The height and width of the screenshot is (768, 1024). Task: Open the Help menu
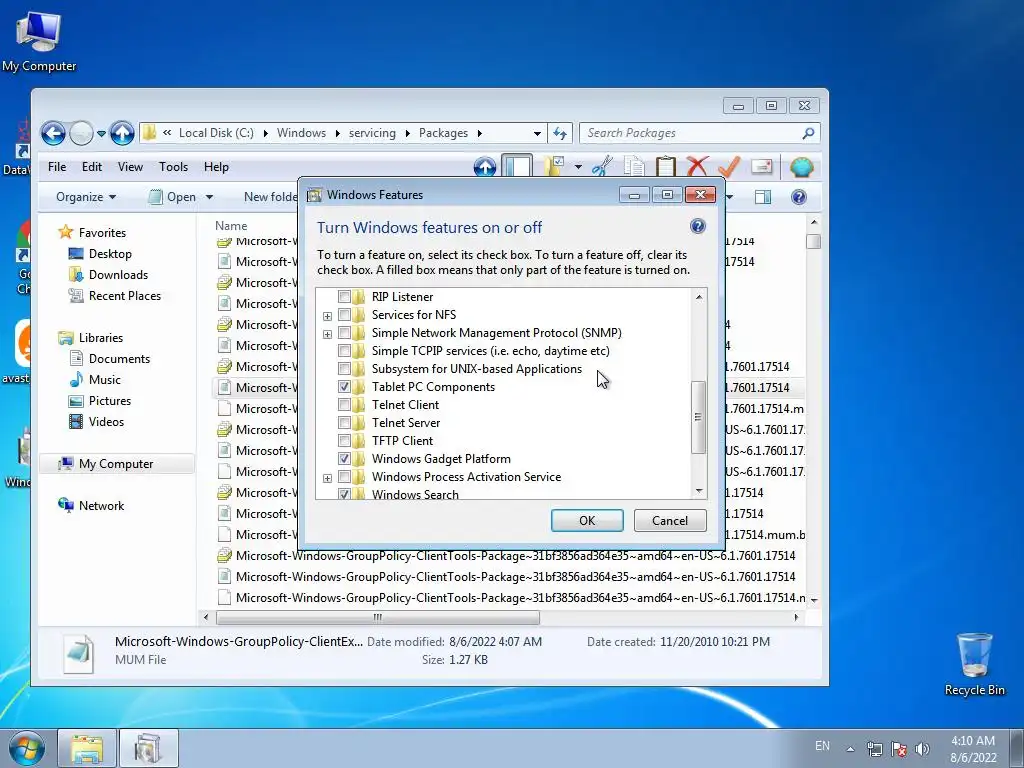[216, 167]
